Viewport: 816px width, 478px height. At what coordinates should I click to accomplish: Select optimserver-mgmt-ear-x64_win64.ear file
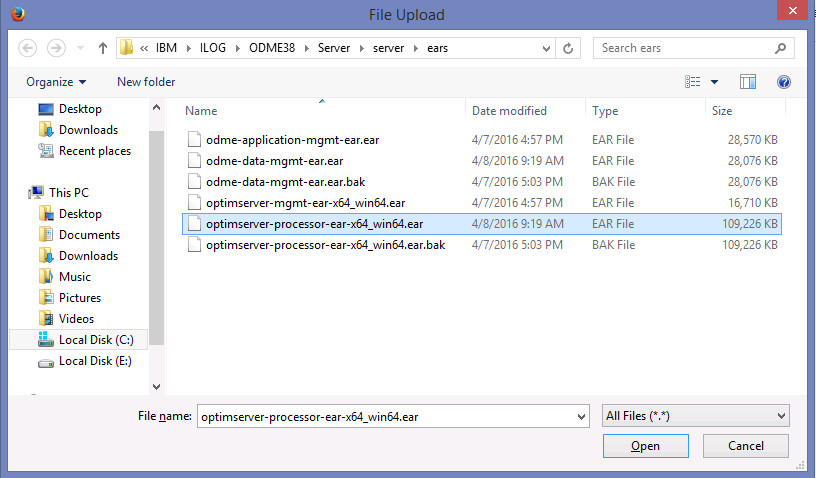305,203
